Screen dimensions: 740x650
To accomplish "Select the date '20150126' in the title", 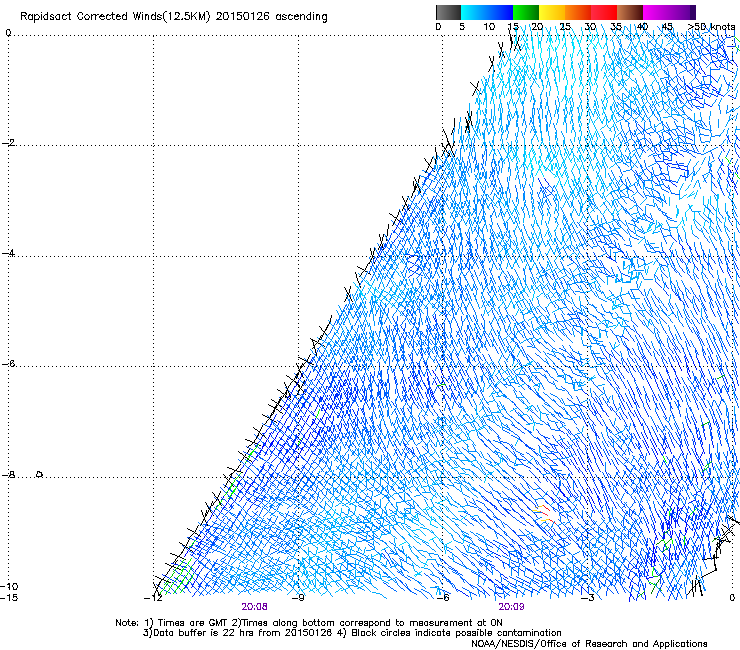I will [243, 17].
